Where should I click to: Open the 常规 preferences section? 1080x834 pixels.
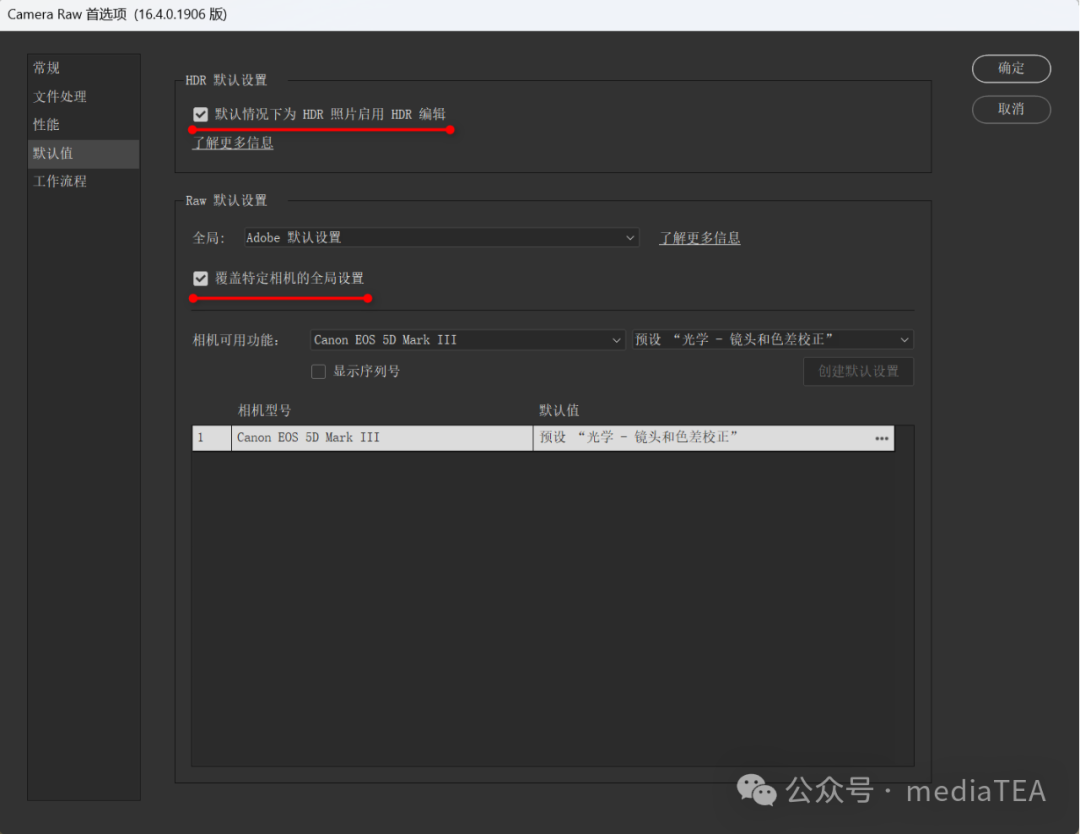click(83, 68)
